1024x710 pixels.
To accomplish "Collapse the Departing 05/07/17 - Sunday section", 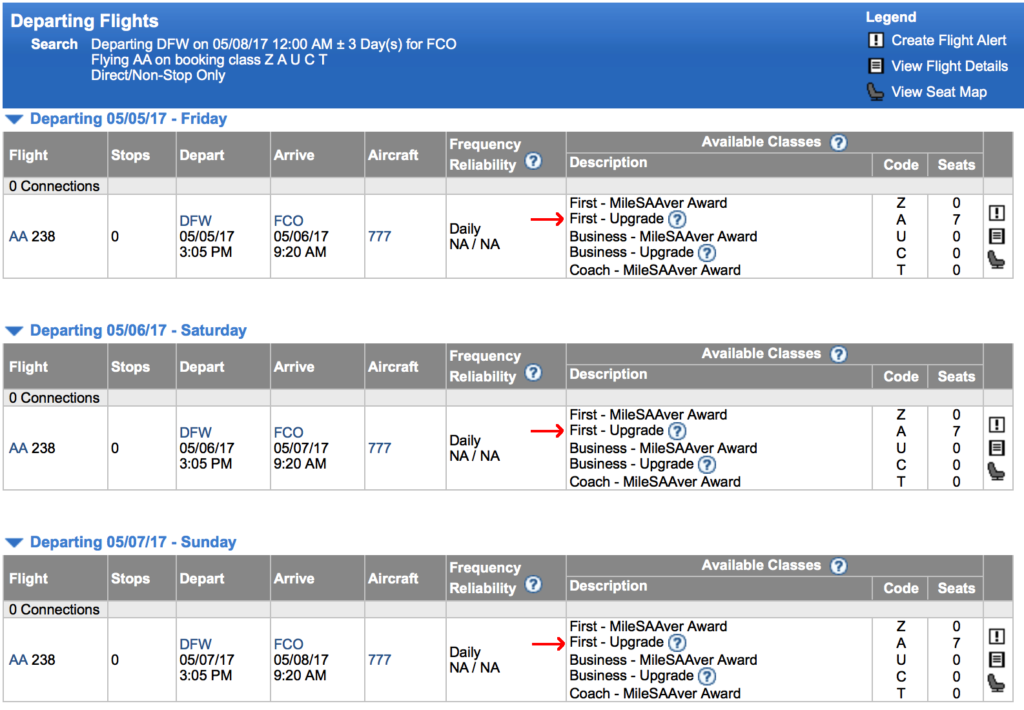I will coord(13,542).
